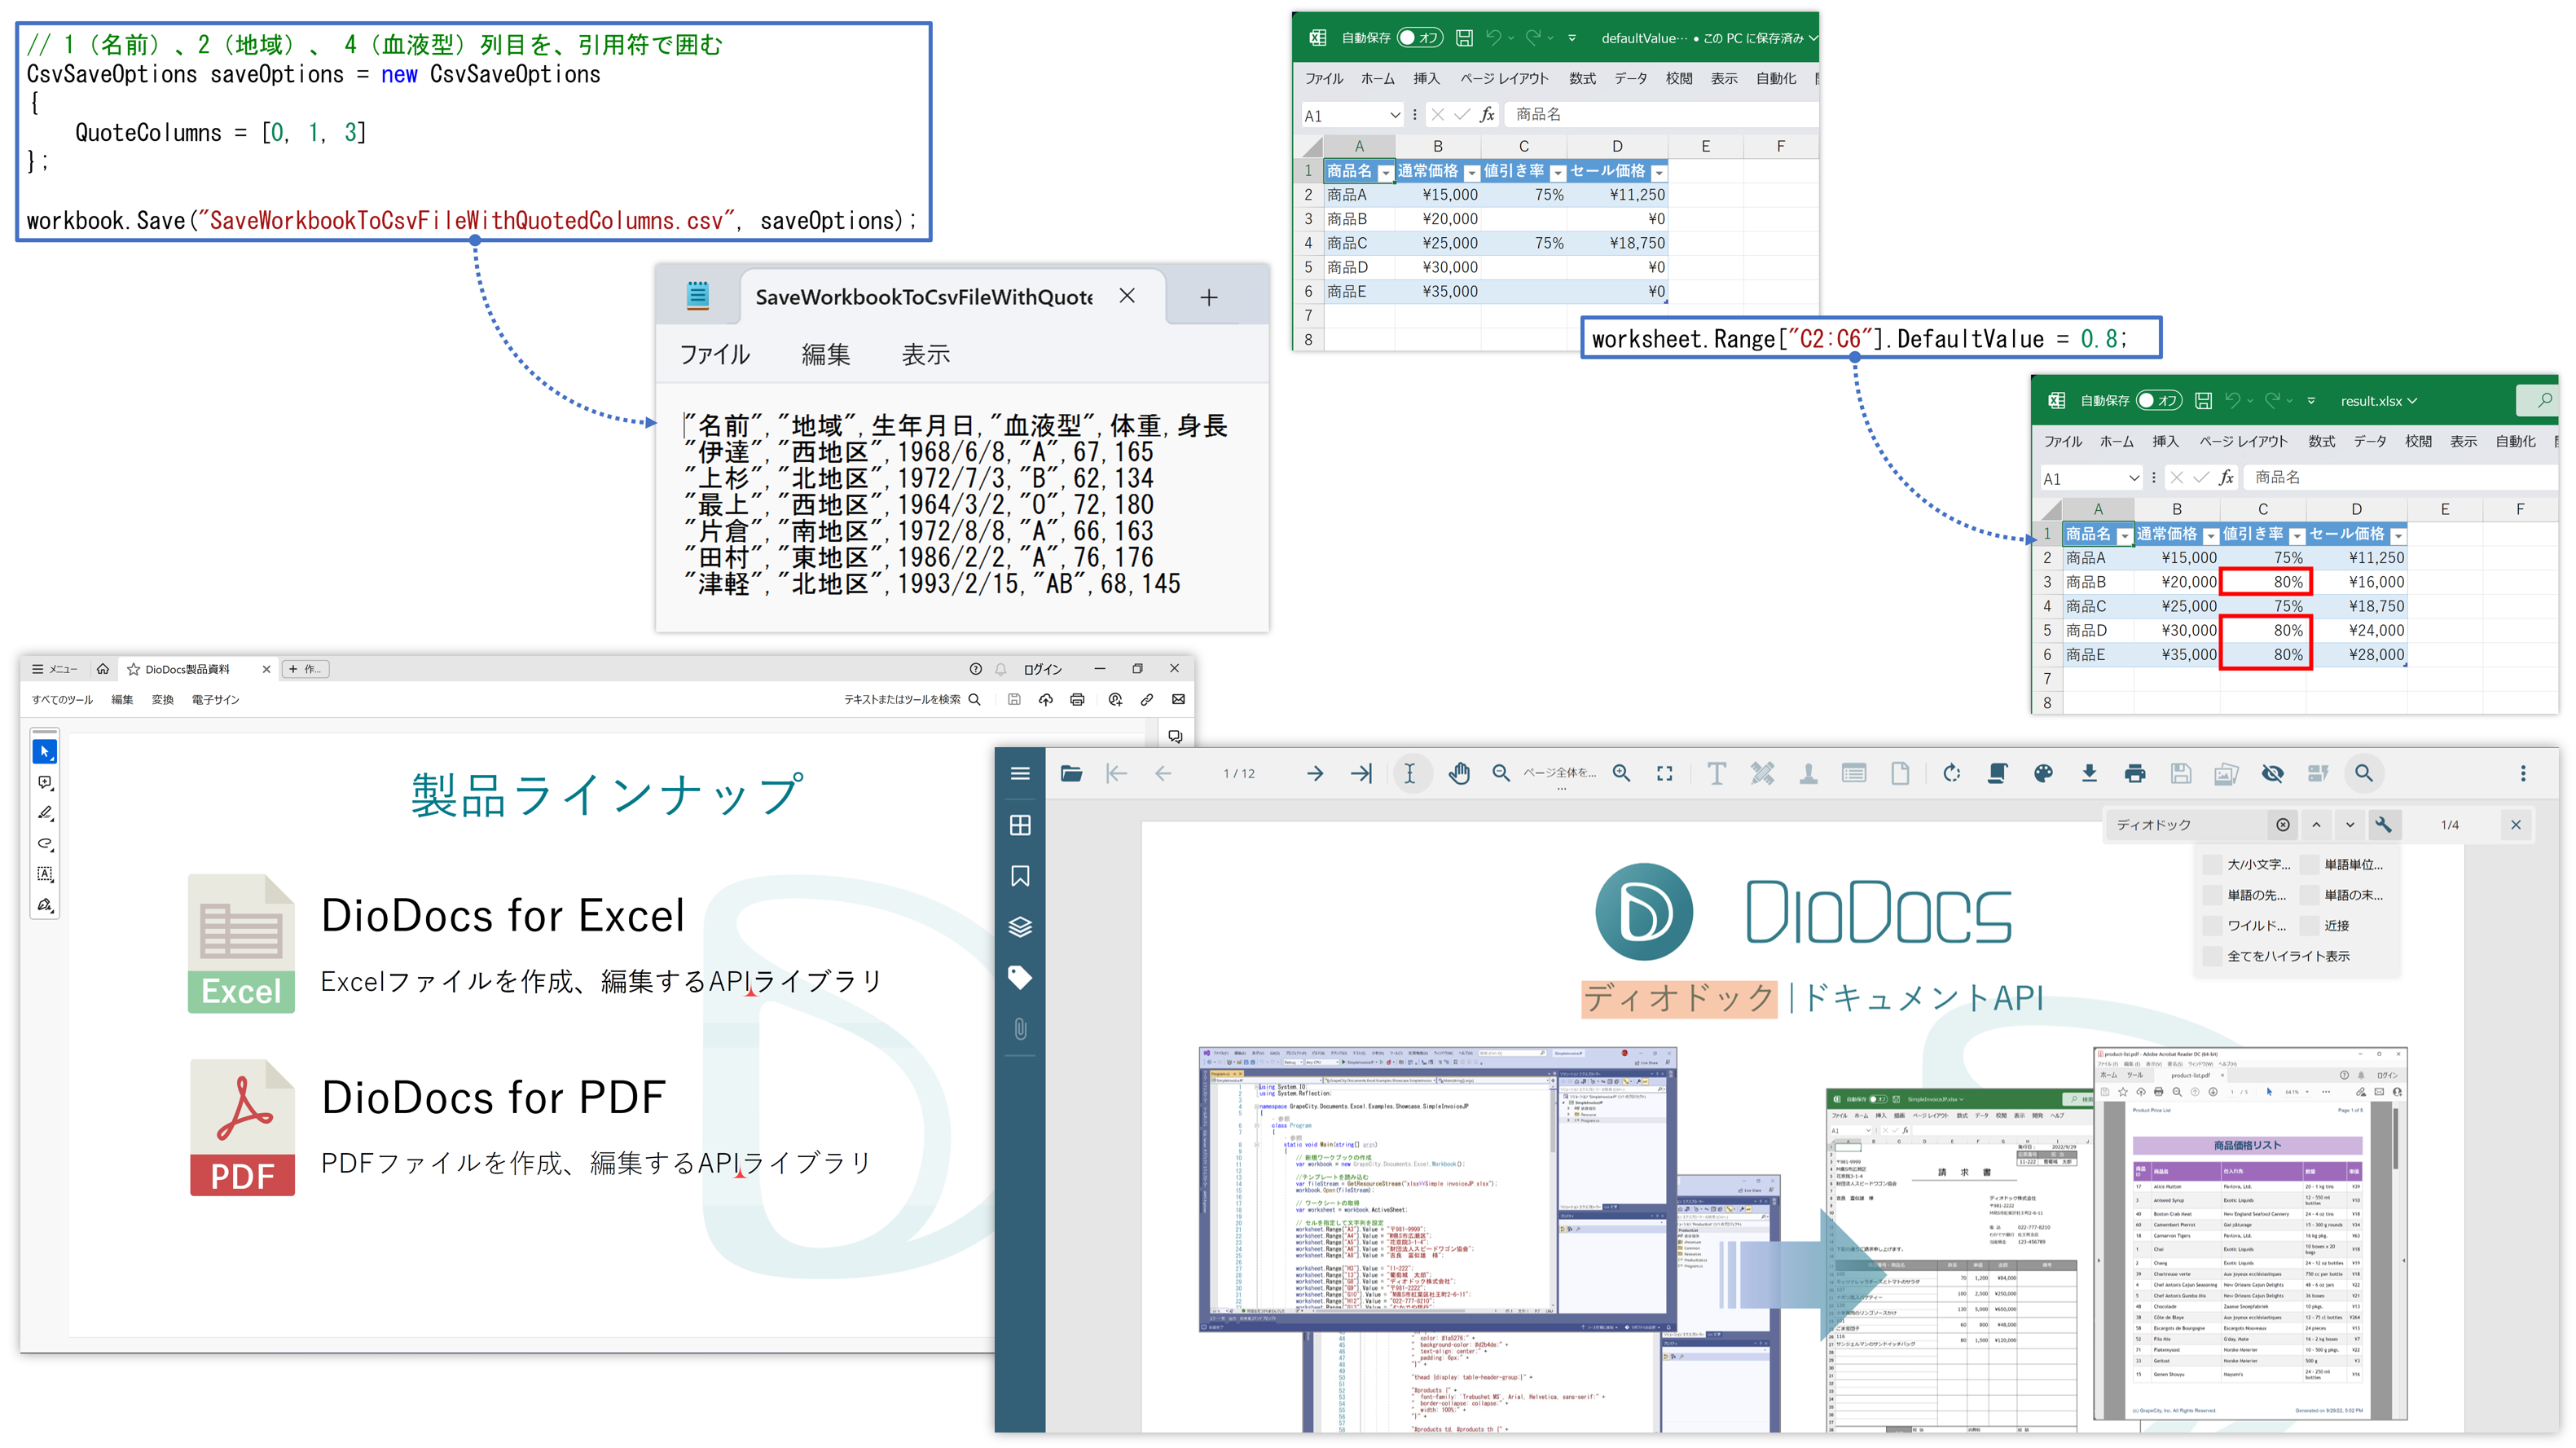2576x1448 pixels.
Task: Open the theme palette icon in PDF viewer
Action: (x=2043, y=773)
